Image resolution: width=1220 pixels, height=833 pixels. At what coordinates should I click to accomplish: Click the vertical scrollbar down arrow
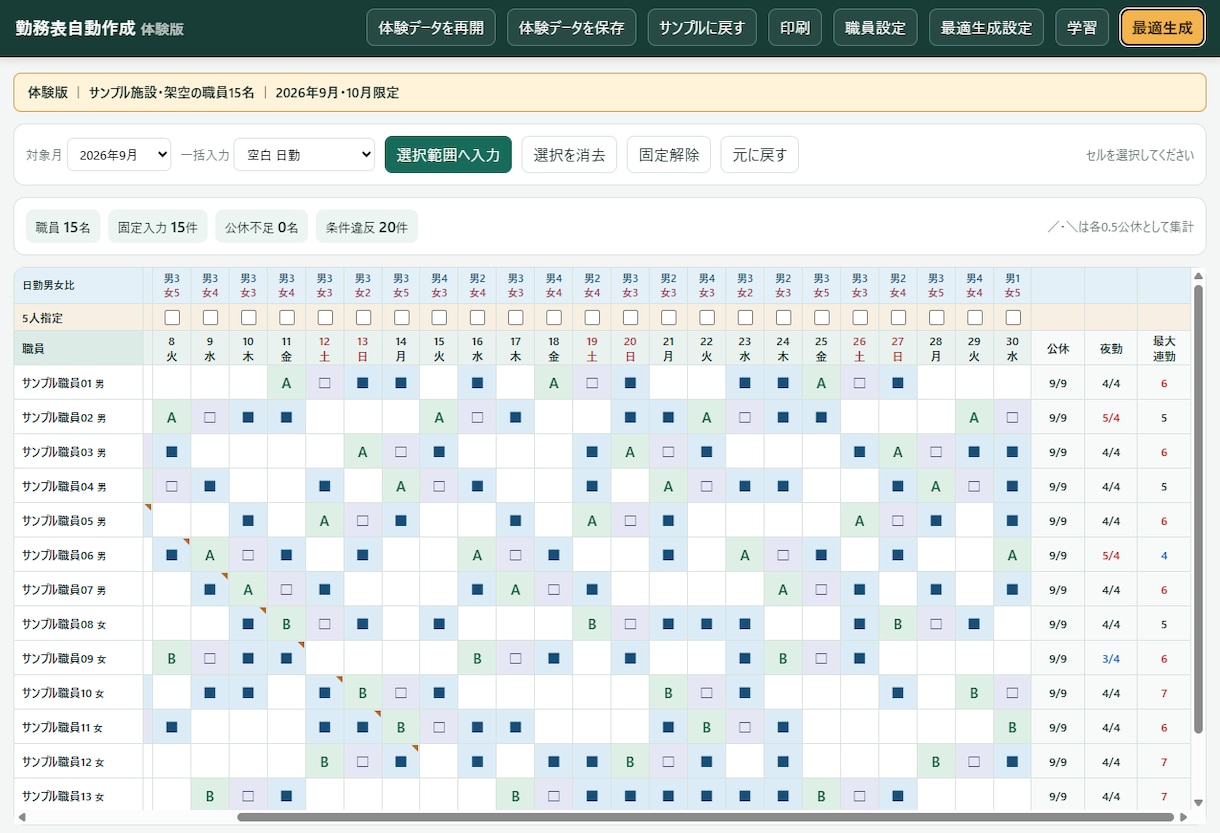pos(1198,802)
